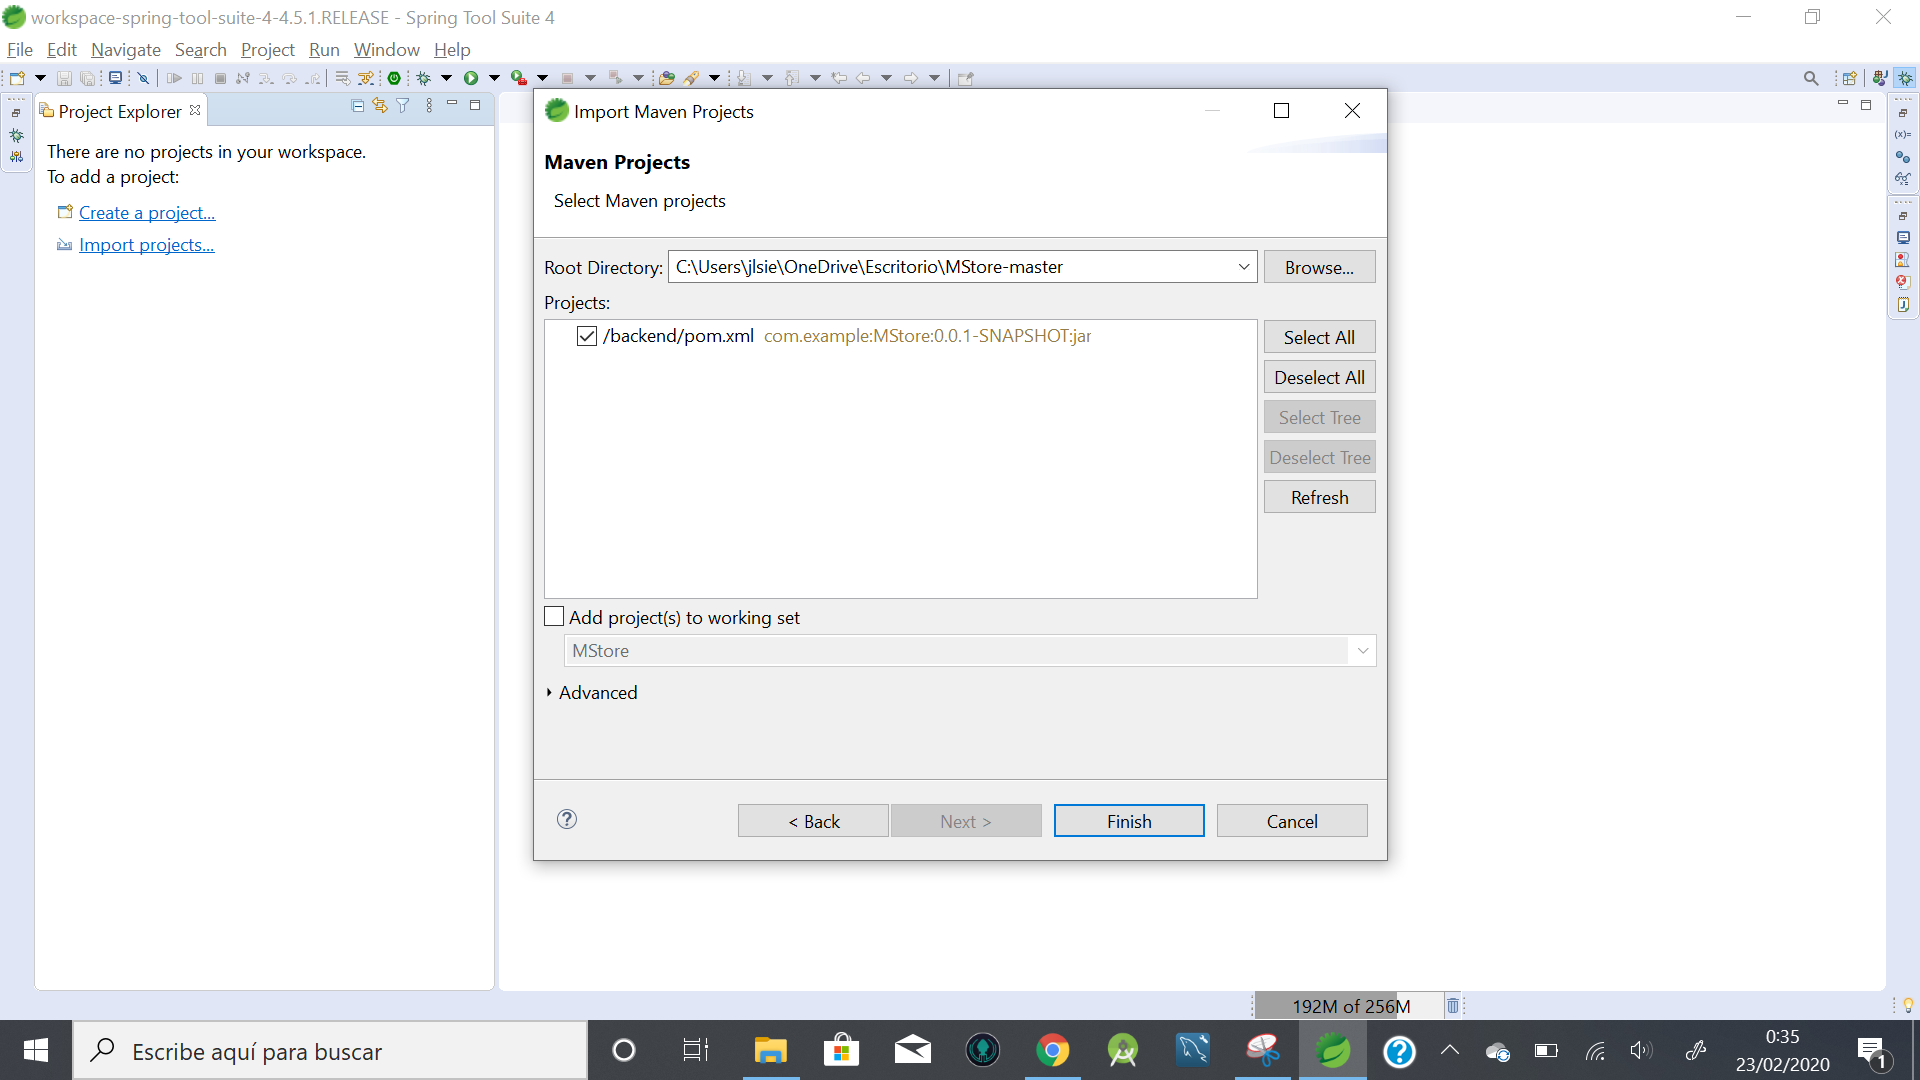Expand the Advanced section
The image size is (1920, 1080).
pos(549,693)
